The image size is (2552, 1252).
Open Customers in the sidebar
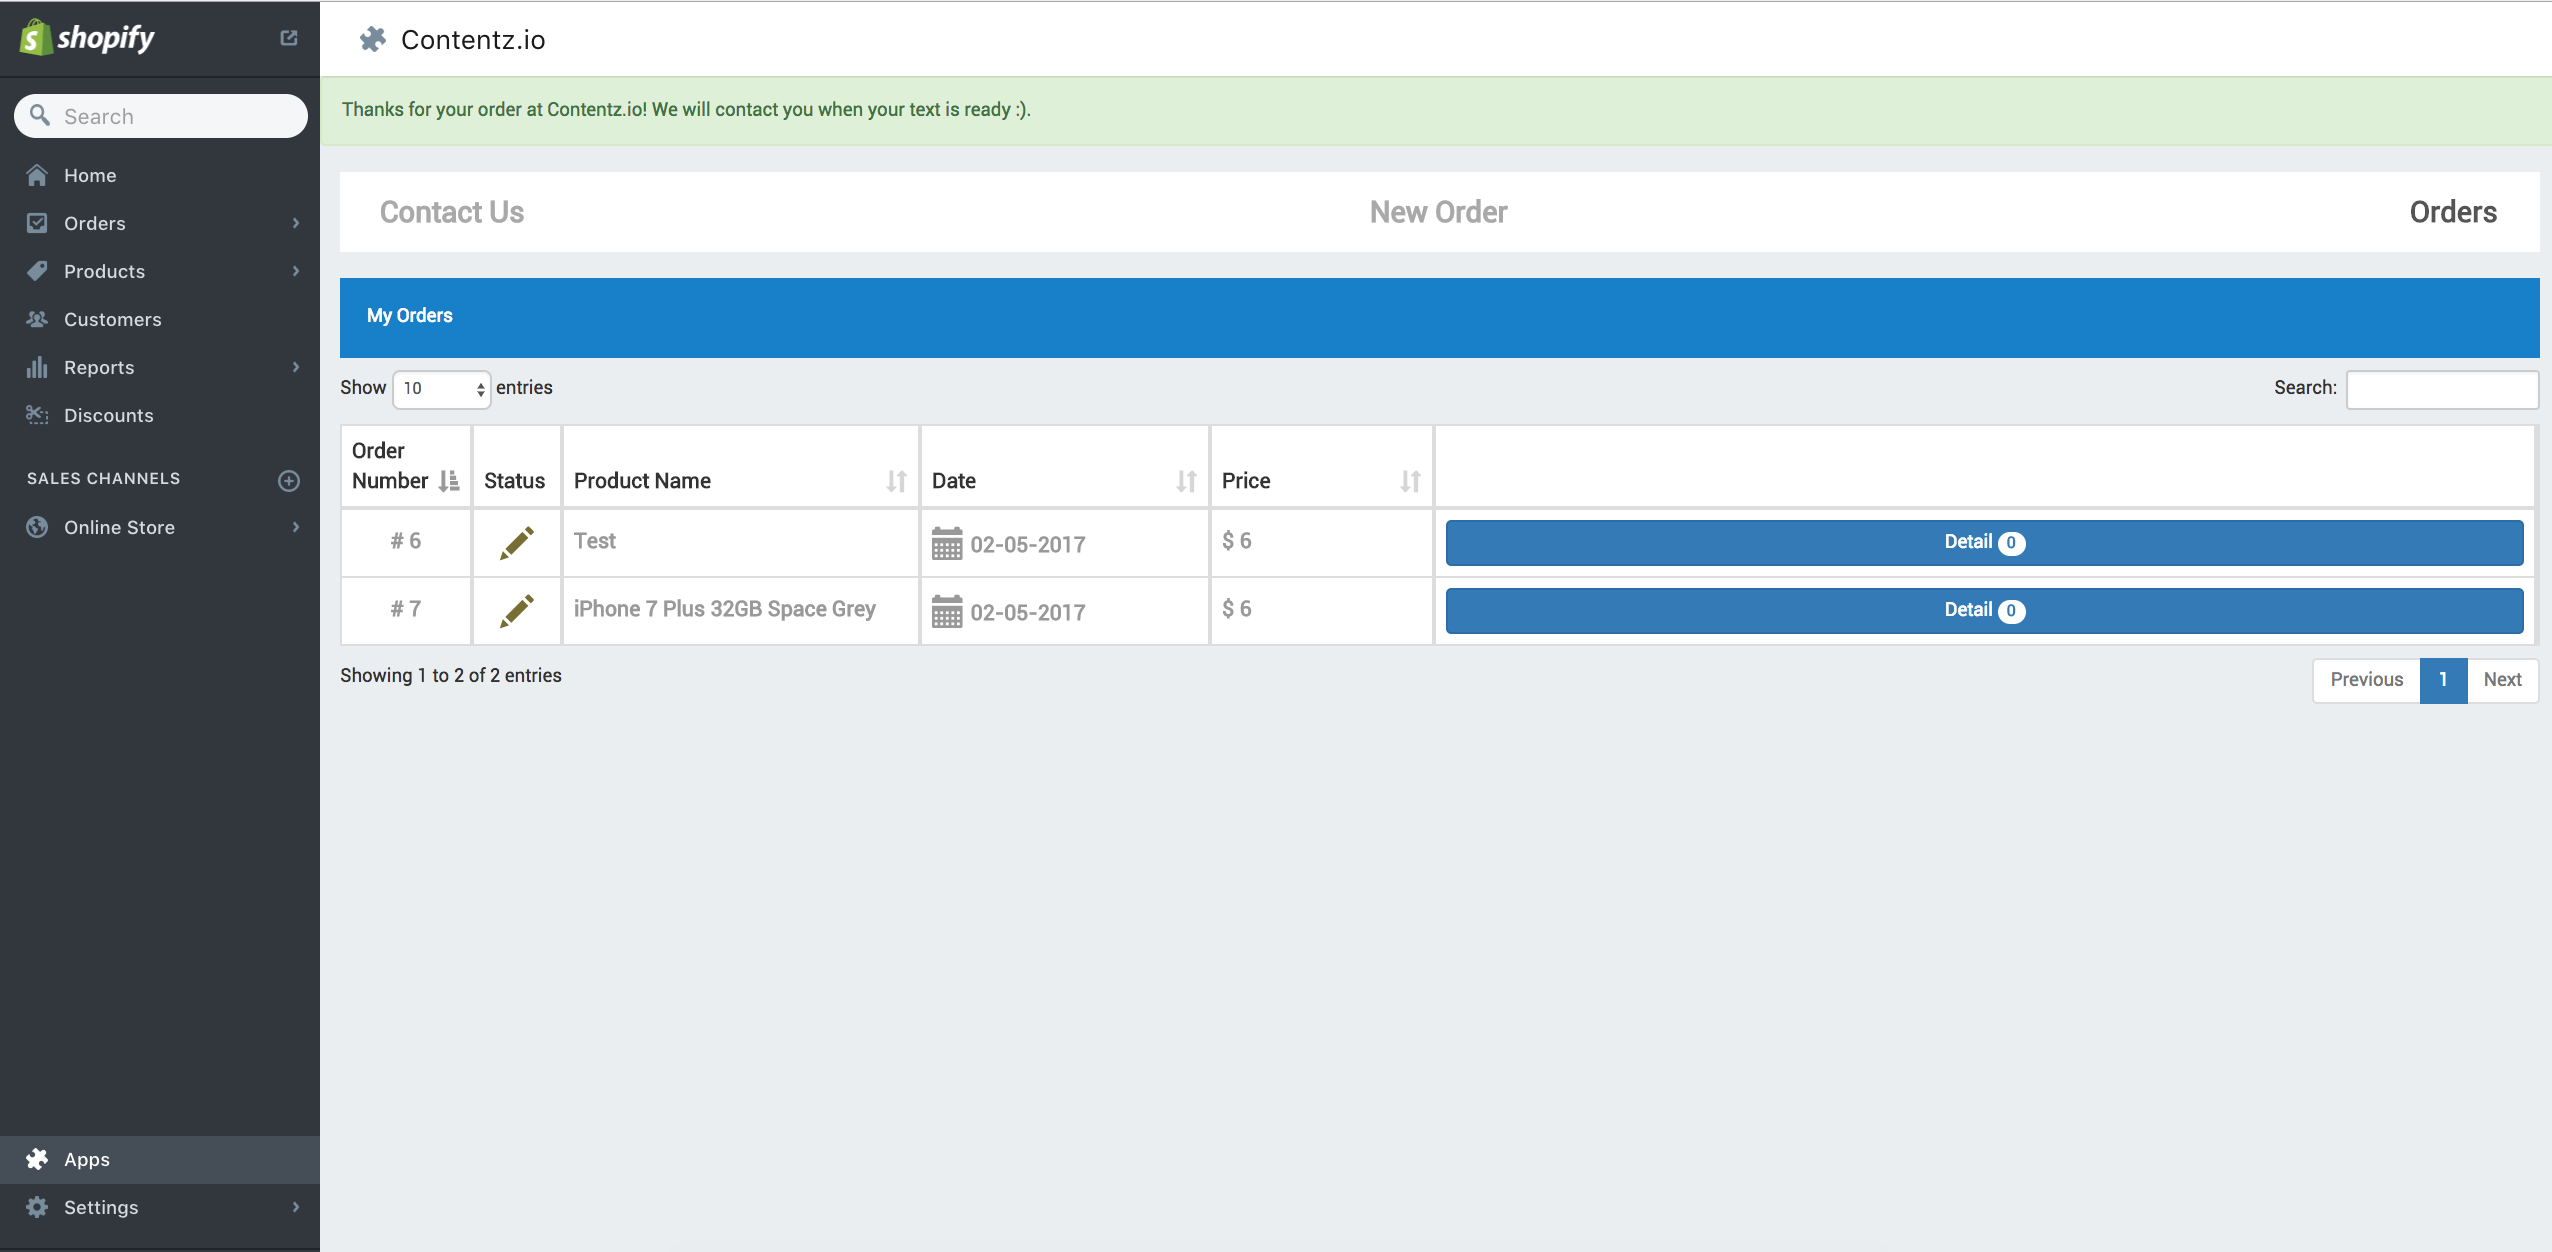[160, 319]
